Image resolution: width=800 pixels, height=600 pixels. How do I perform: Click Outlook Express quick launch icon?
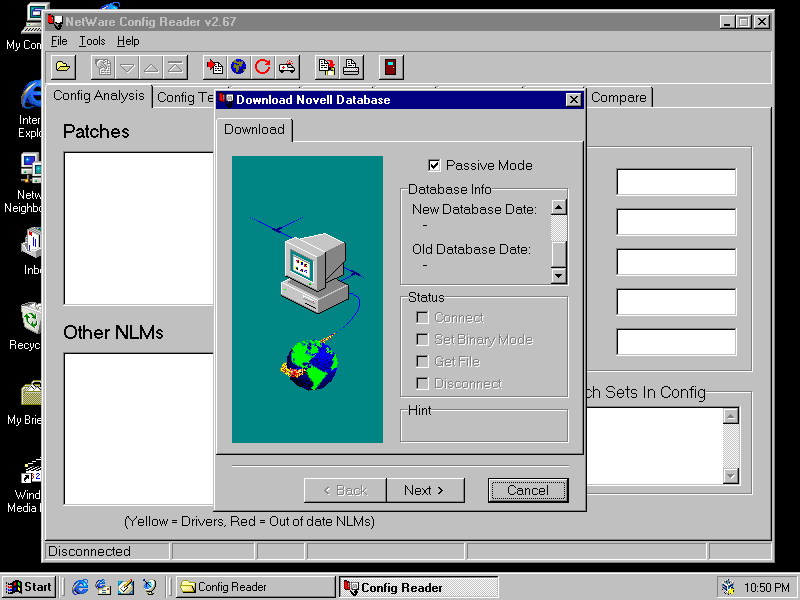pyautogui.click(x=103, y=587)
